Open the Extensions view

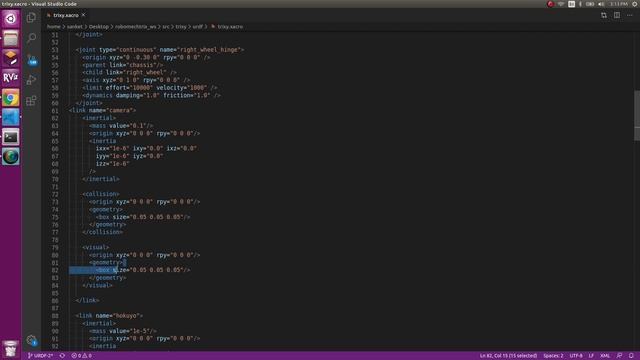click(31, 100)
